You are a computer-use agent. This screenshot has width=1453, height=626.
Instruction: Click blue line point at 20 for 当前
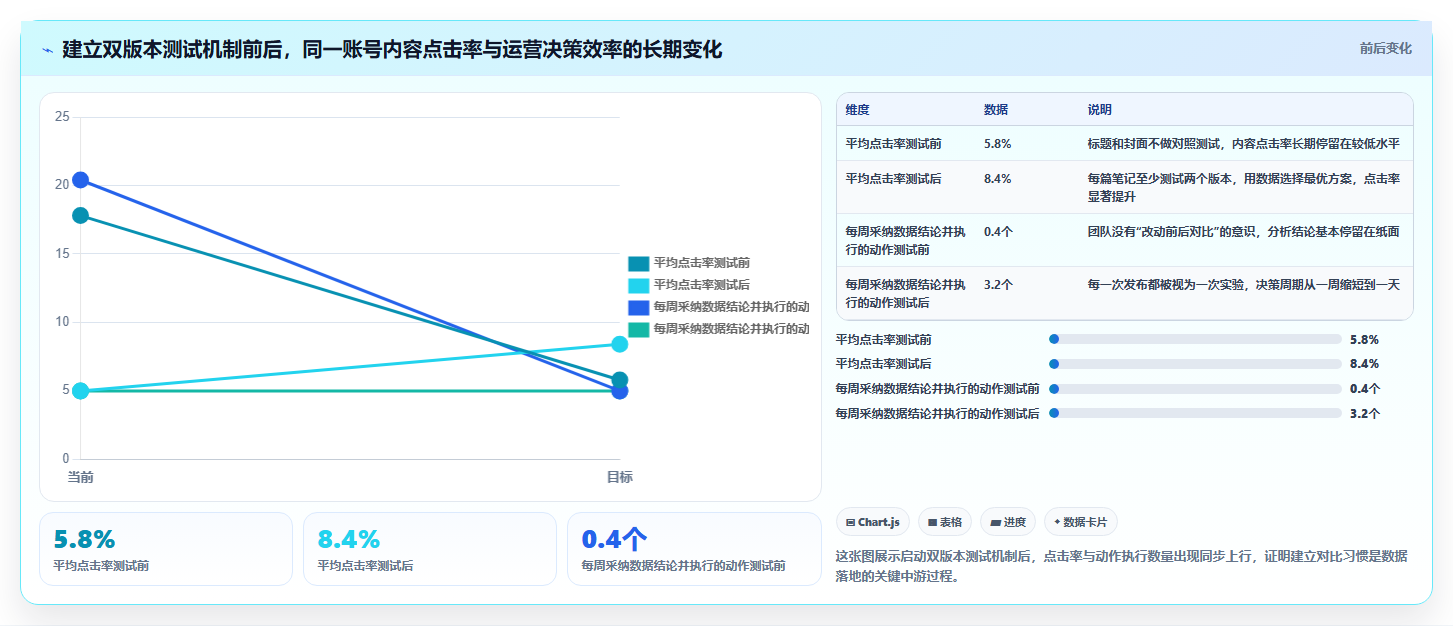click(80, 180)
